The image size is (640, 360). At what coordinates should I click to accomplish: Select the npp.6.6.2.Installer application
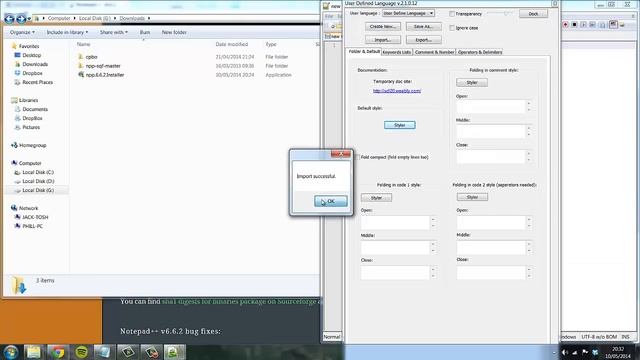pyautogui.click(x=104, y=75)
